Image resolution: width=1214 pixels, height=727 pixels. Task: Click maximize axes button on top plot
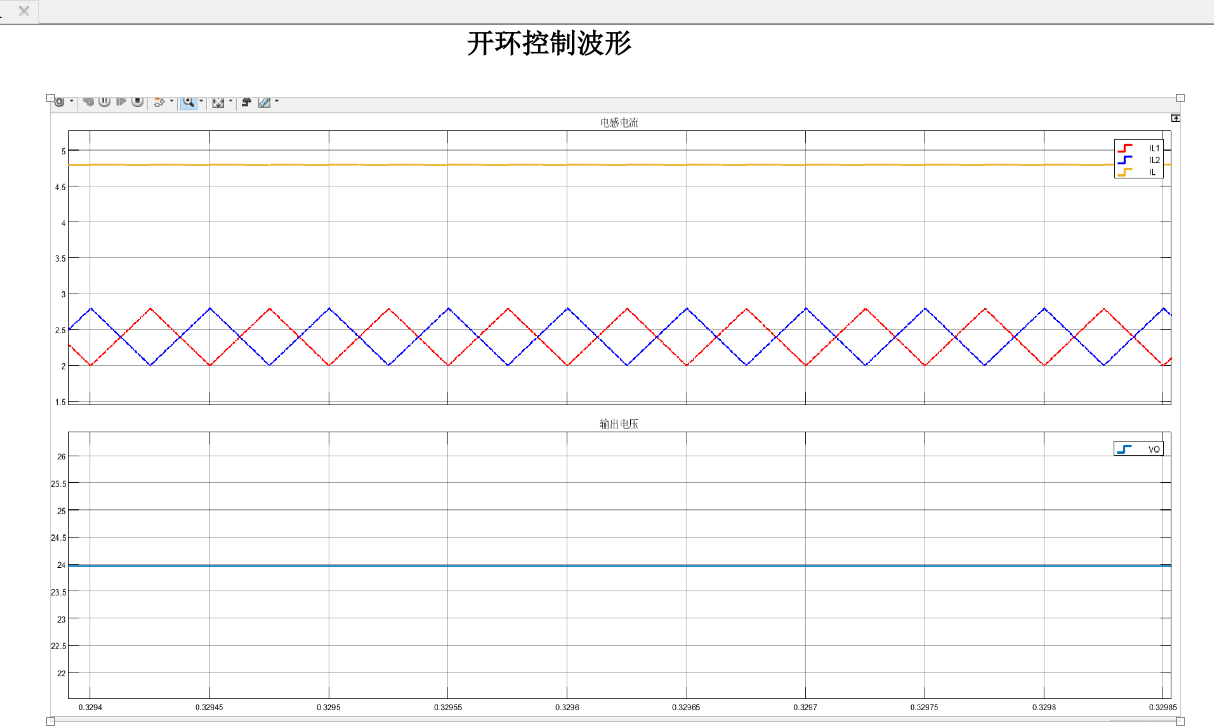(x=1176, y=118)
